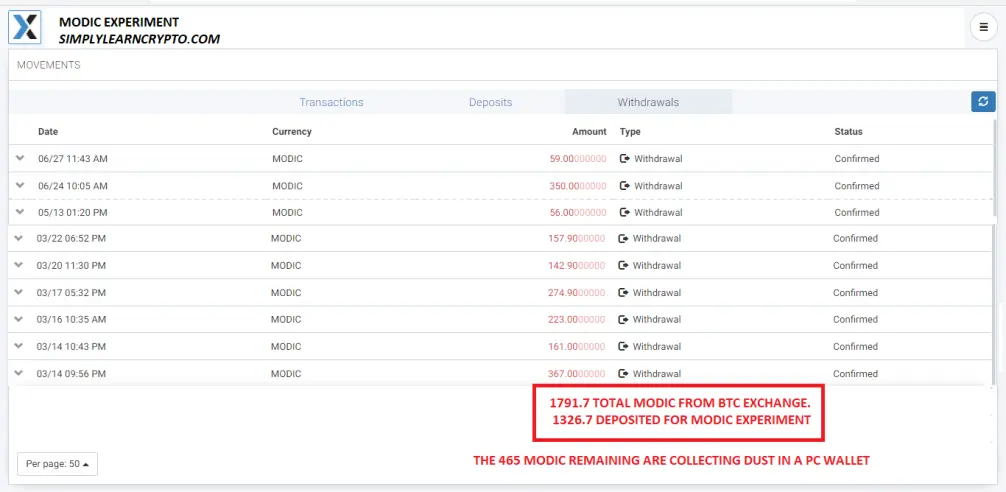The height and width of the screenshot is (492, 1006).
Task: Click the Status column header
Action: pyautogui.click(x=848, y=131)
